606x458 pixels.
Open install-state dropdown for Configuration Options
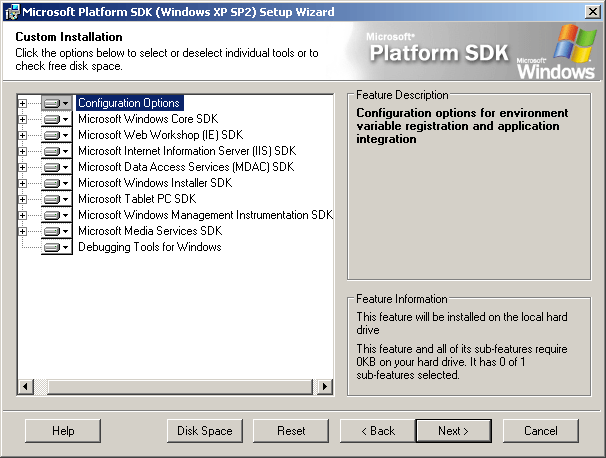pyautogui.click(x=57, y=103)
